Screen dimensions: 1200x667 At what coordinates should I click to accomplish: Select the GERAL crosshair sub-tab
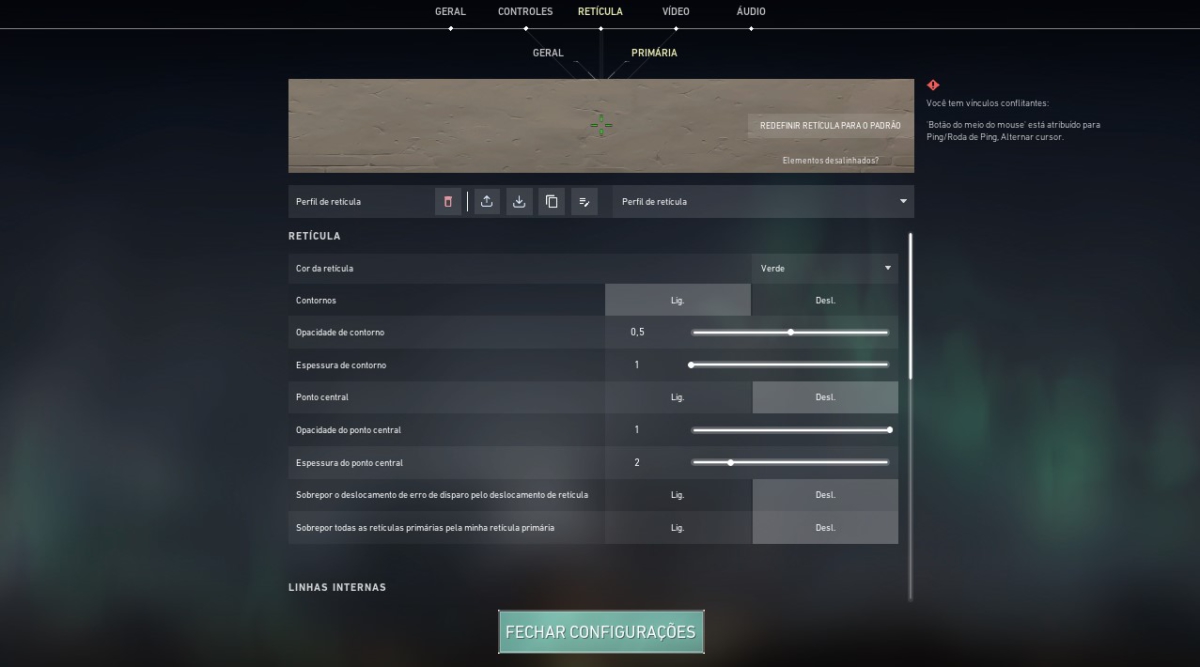548,53
